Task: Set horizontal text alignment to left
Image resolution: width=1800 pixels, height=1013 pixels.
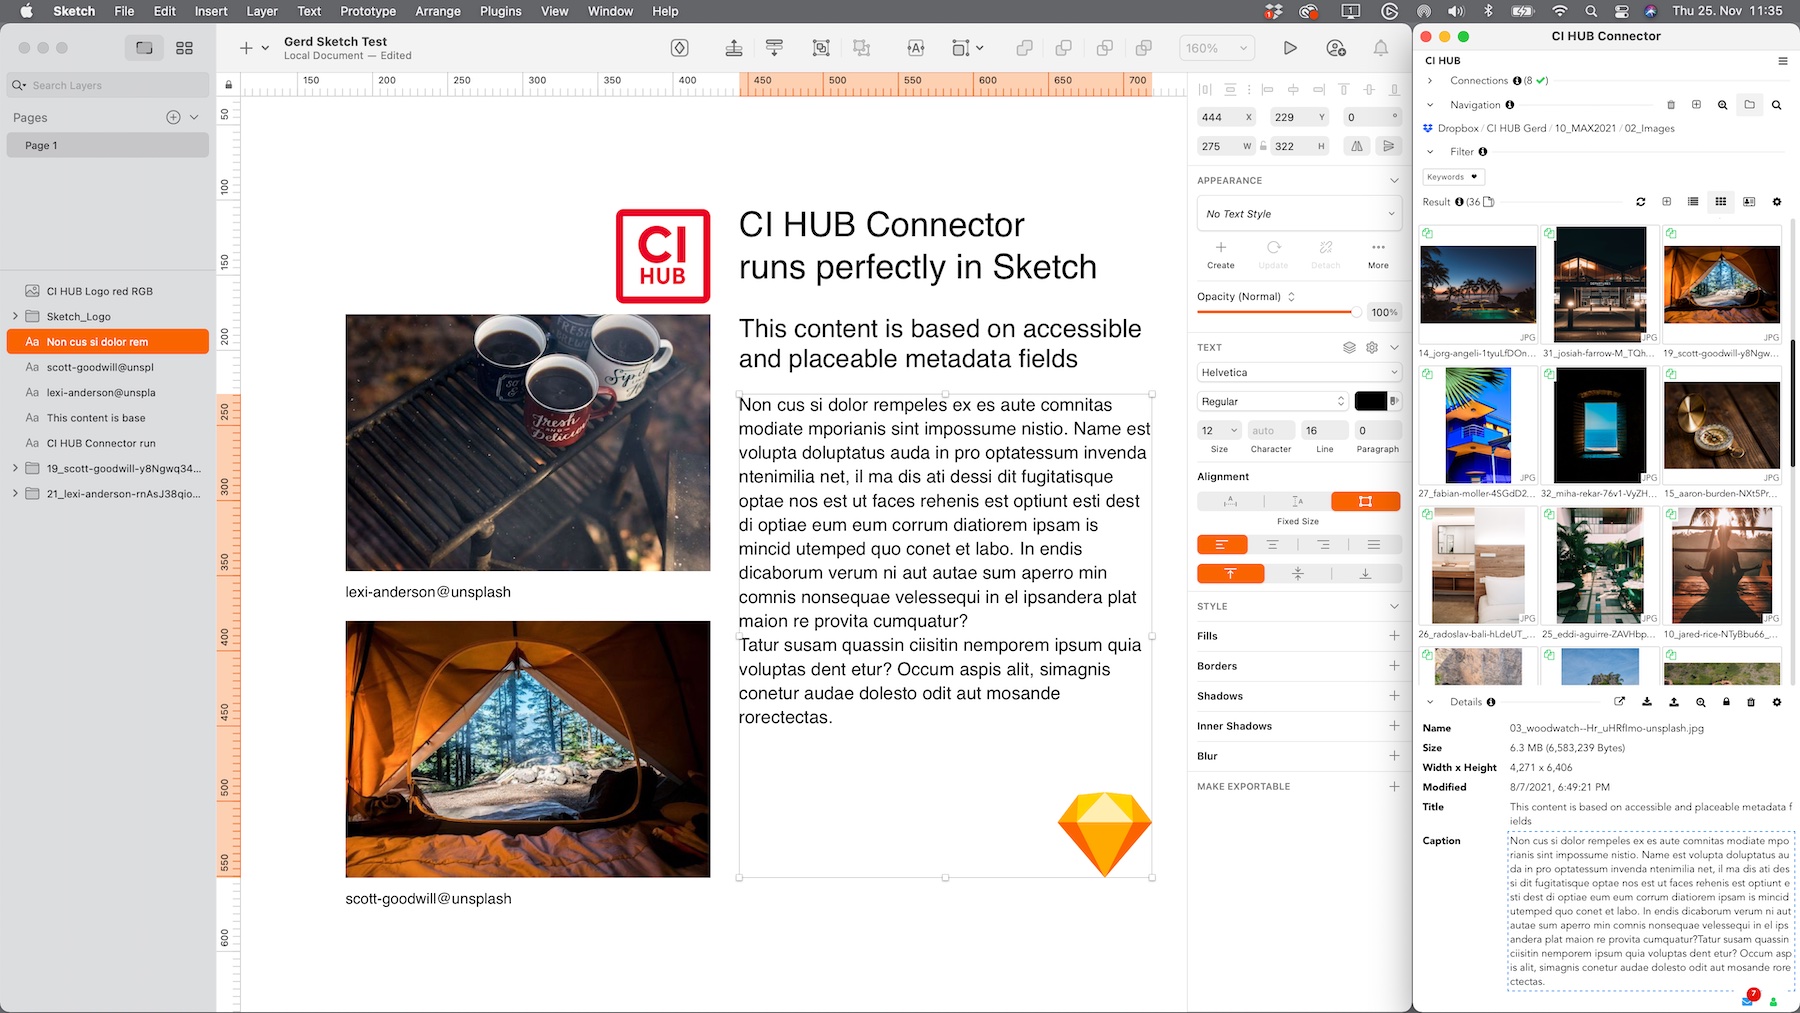Action: tap(1222, 545)
